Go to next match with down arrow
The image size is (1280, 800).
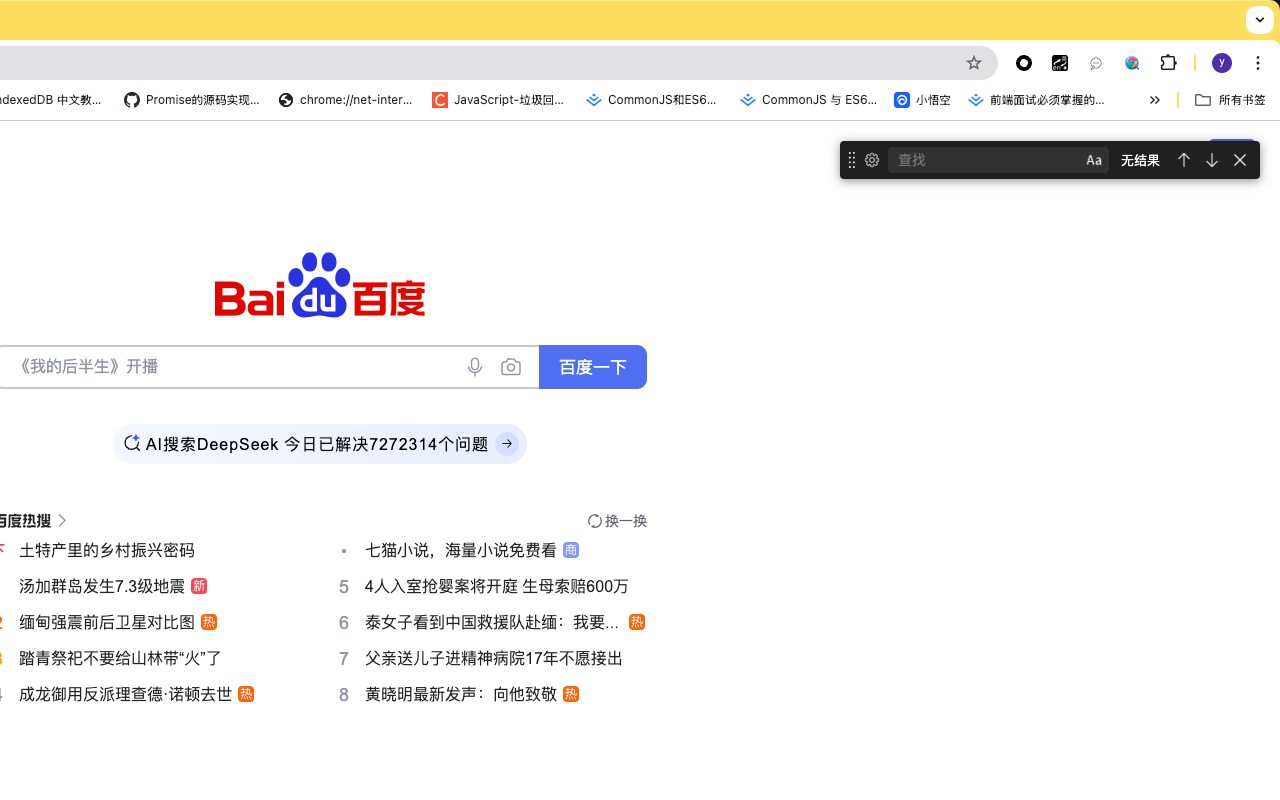point(1212,160)
